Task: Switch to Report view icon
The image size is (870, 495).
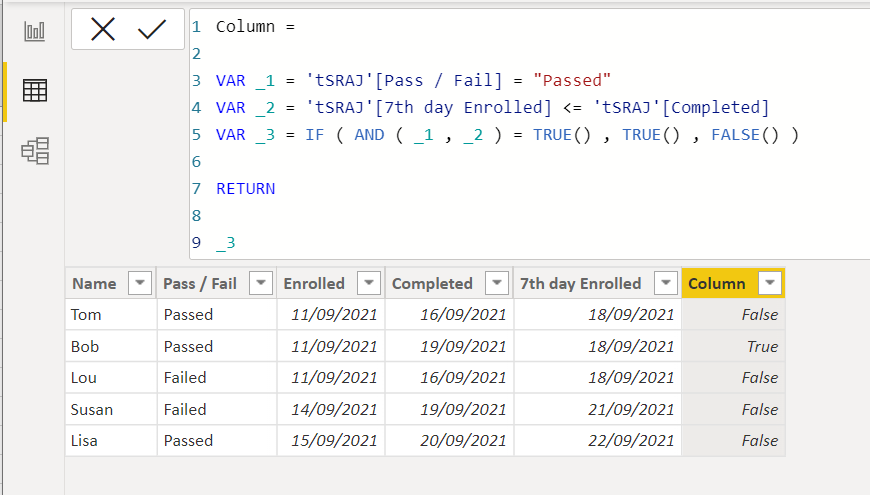Action: point(34,31)
